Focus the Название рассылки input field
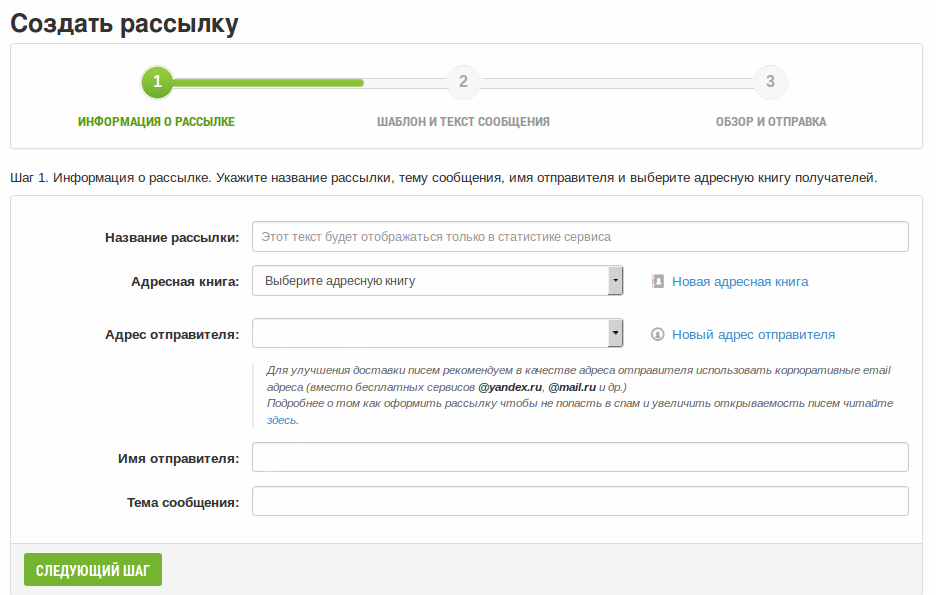This screenshot has height=595, width=936. point(580,236)
